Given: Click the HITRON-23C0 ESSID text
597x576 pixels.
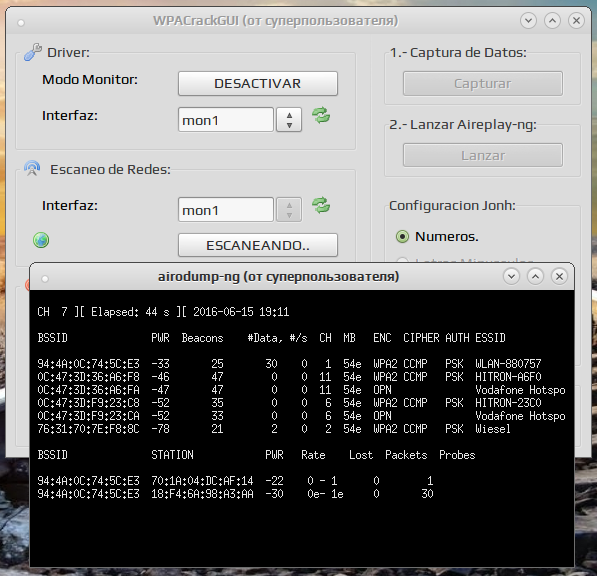Looking at the screenshot, I should [508, 402].
